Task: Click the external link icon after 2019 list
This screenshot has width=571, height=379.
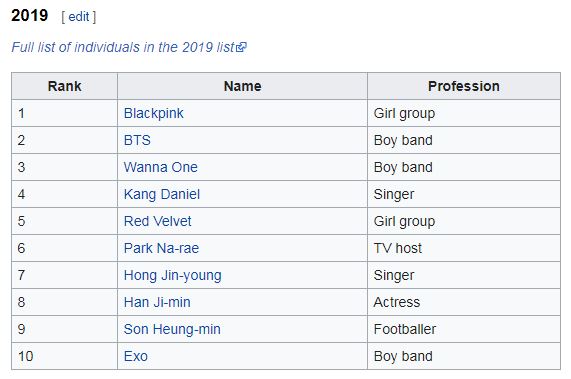Action: coord(241,47)
